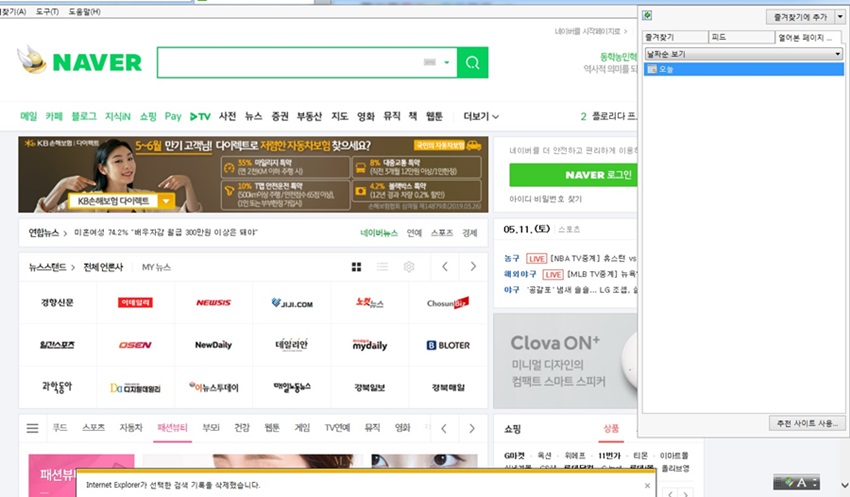The image size is (850, 497).
Task: Open 아이디 비밀번호 찾기 link
Action: (x=545, y=199)
